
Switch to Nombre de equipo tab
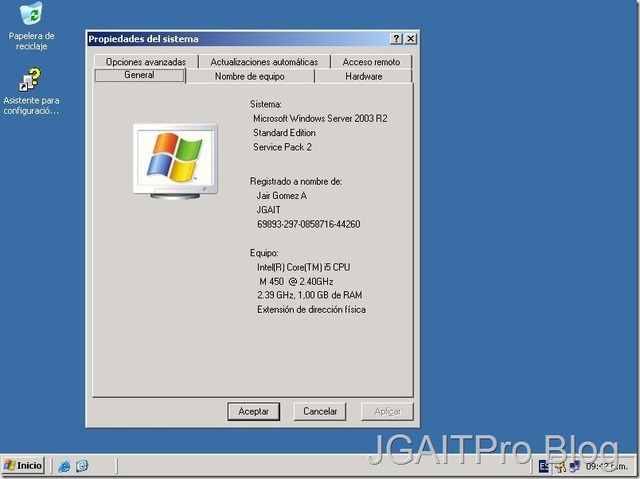(x=250, y=76)
